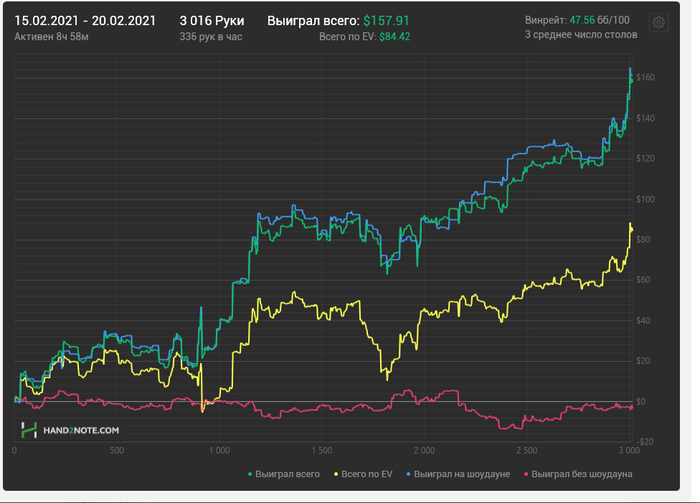Click the '2 500' x-axis label
700x503 pixels.
[x=527, y=451]
